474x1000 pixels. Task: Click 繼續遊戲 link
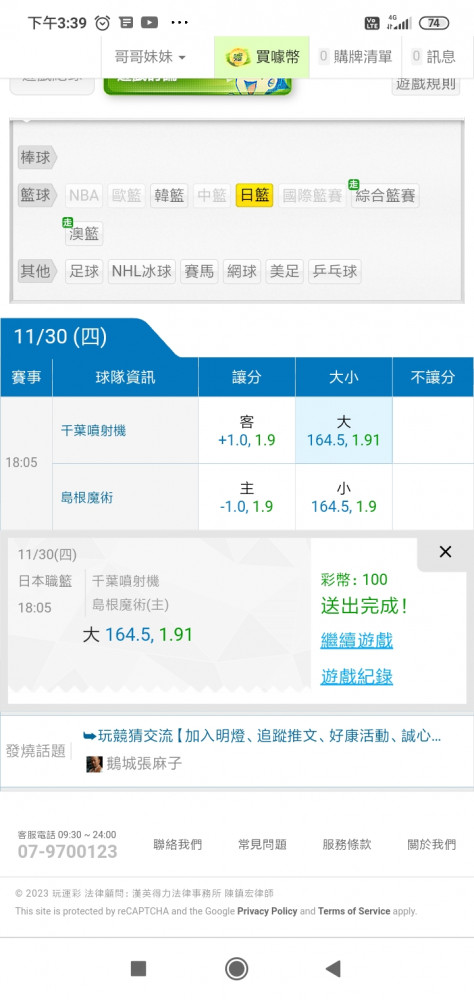357,640
